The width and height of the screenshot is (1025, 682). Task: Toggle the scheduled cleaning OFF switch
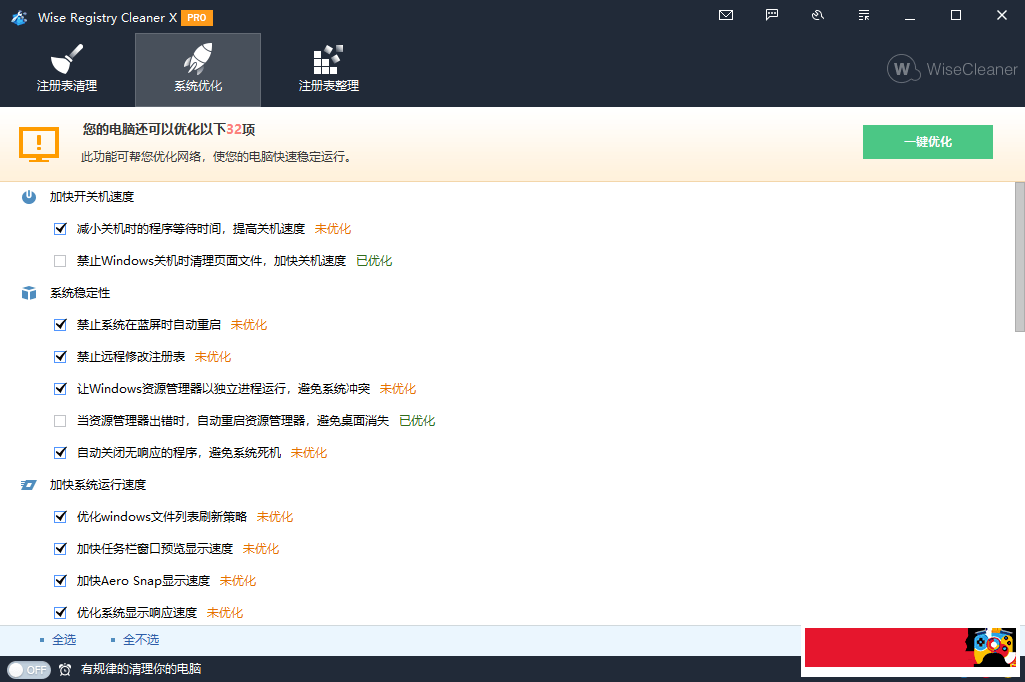point(28,669)
